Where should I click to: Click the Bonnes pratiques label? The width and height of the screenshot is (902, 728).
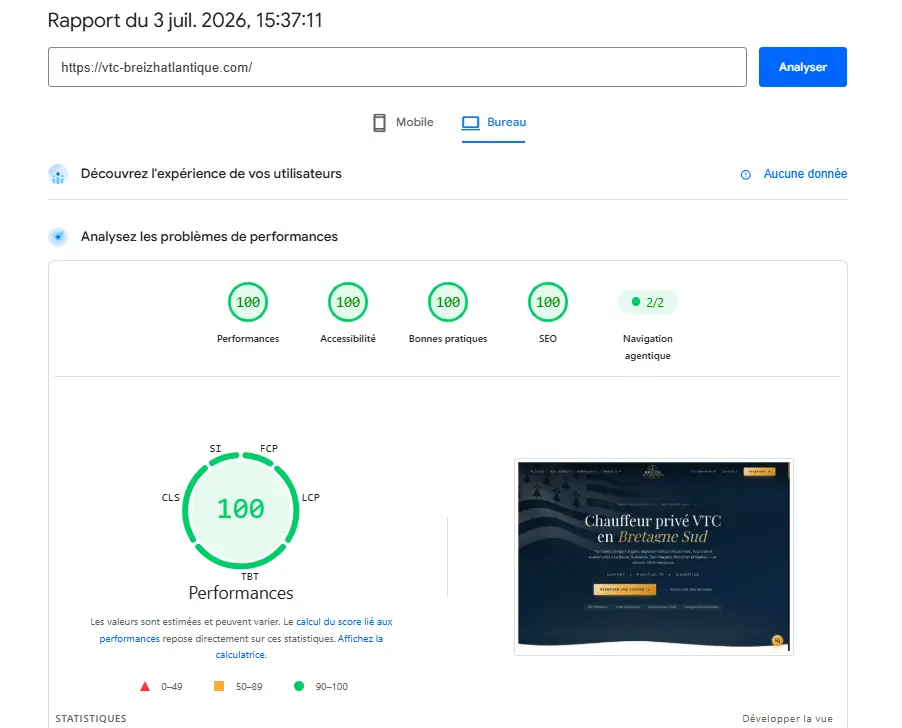pyautogui.click(x=448, y=339)
